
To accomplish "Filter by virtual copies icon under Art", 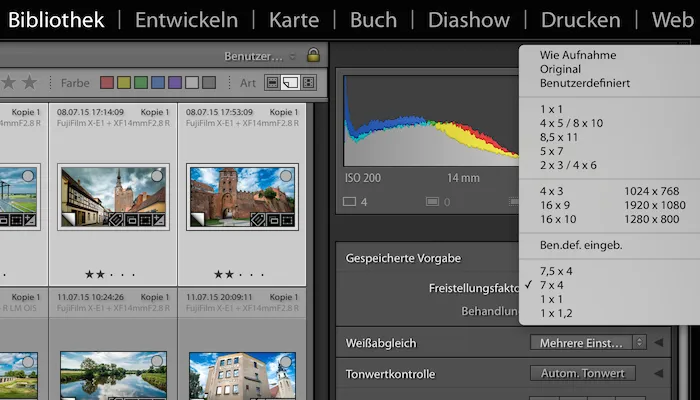I will (290, 83).
